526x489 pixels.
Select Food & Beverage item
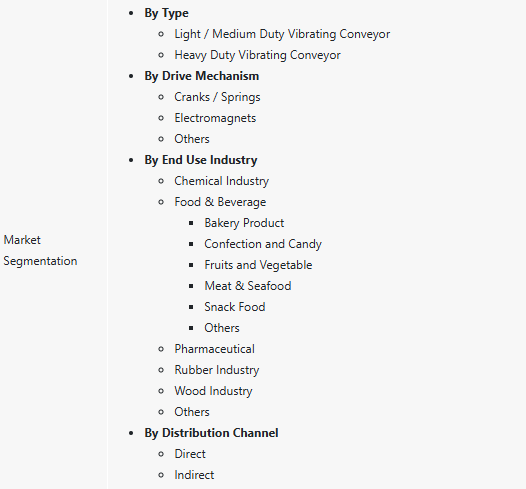[x=220, y=202]
